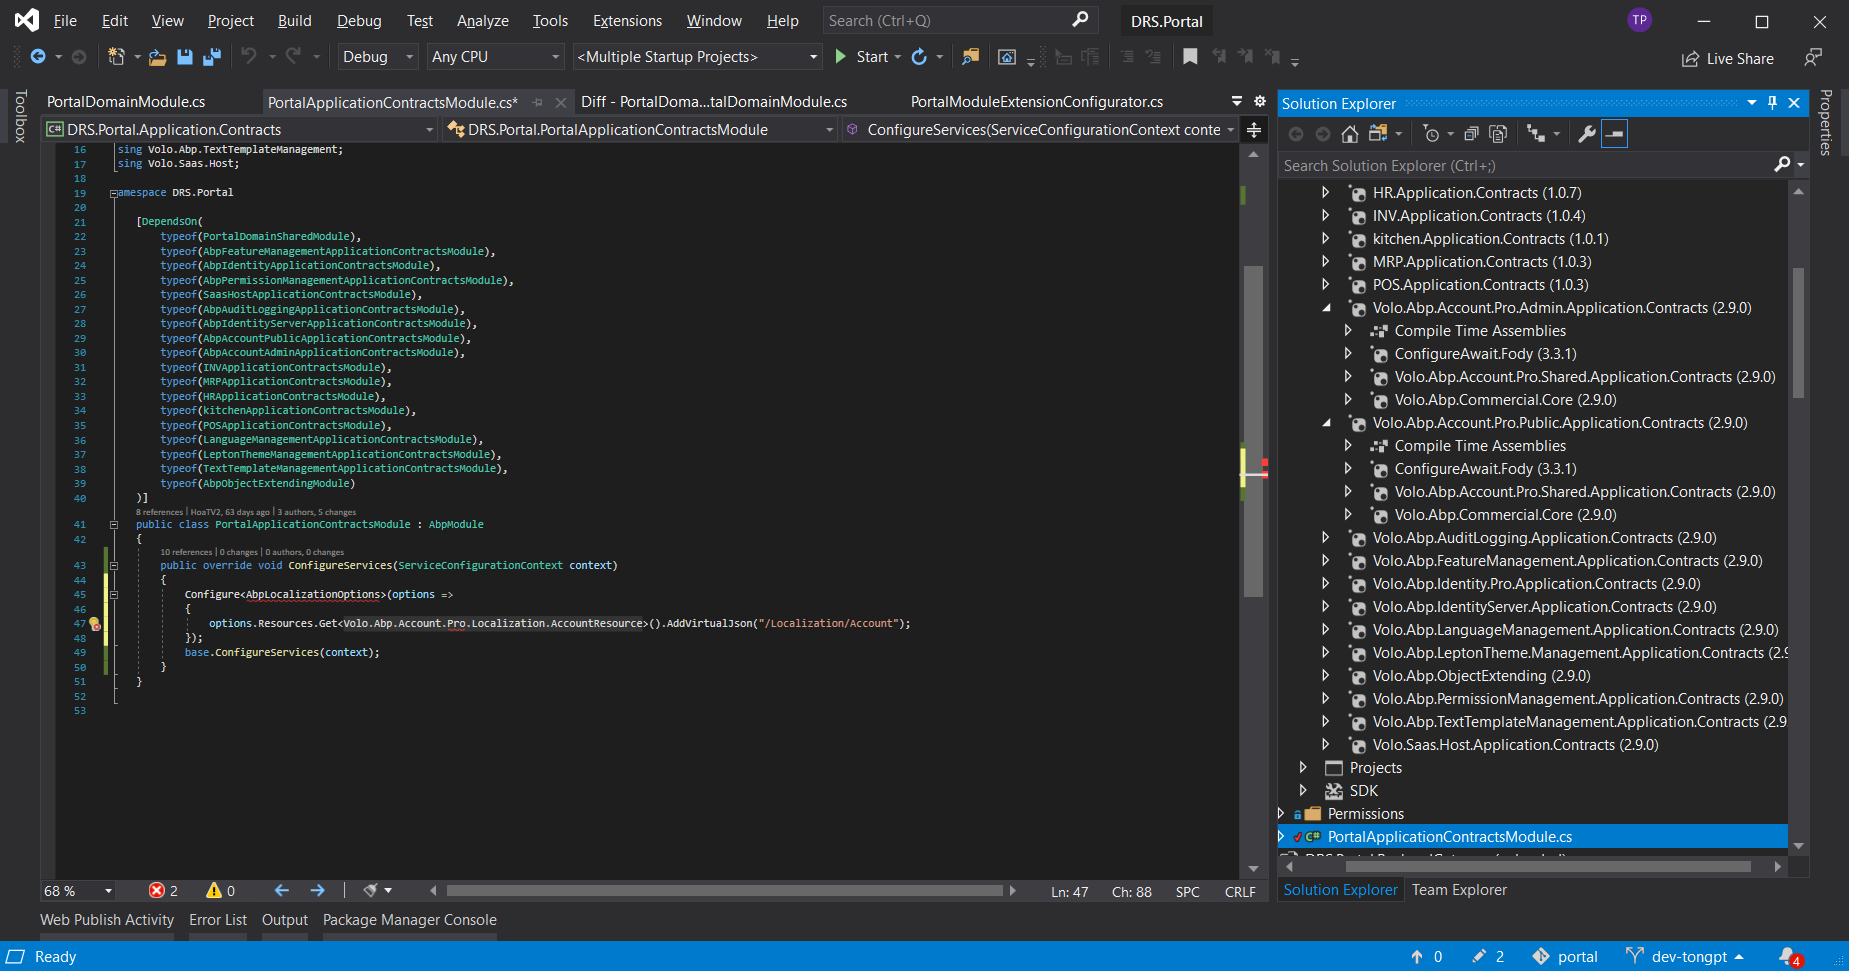Screen dimensions: 1849x971
Task: Click the Home icon in Solution Explorer
Action: click(1349, 134)
